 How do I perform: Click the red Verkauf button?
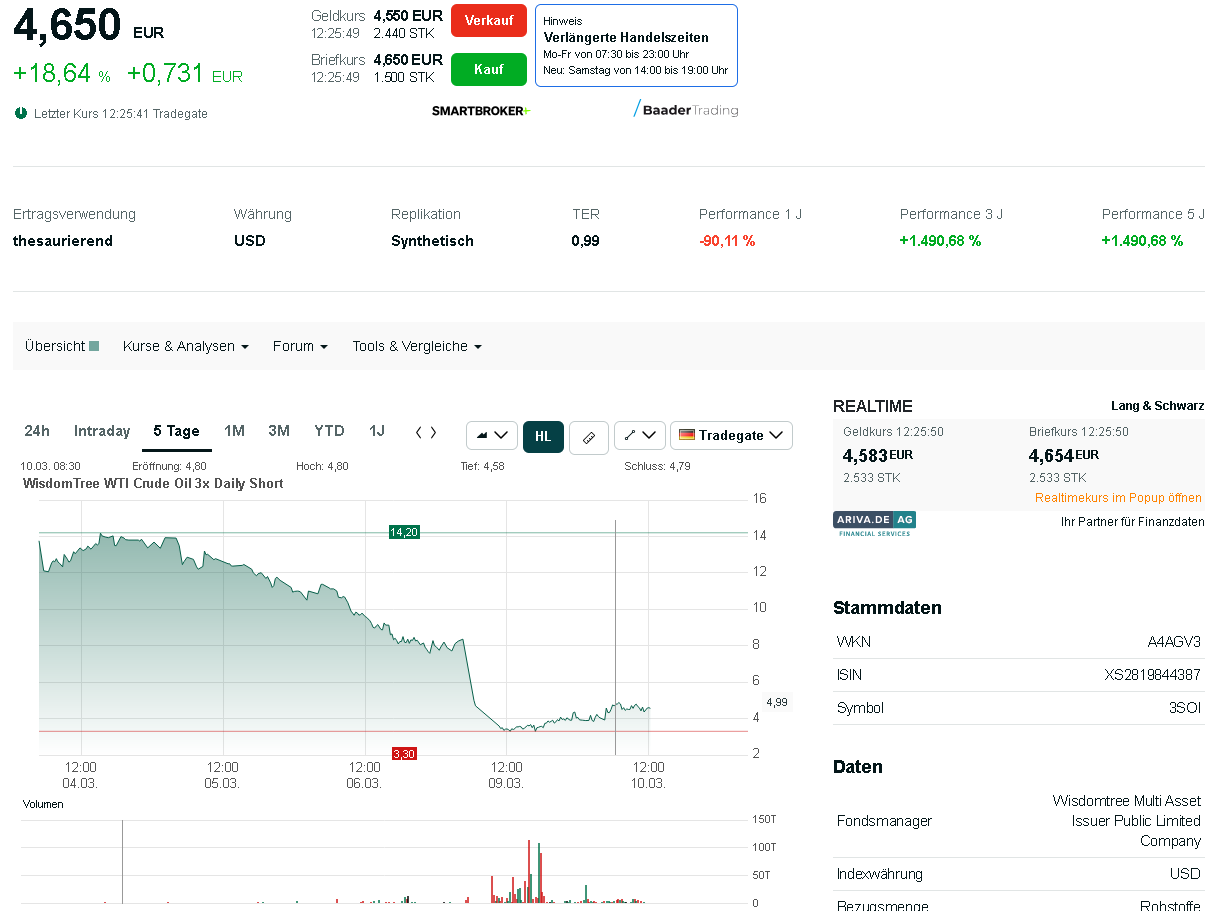click(488, 21)
